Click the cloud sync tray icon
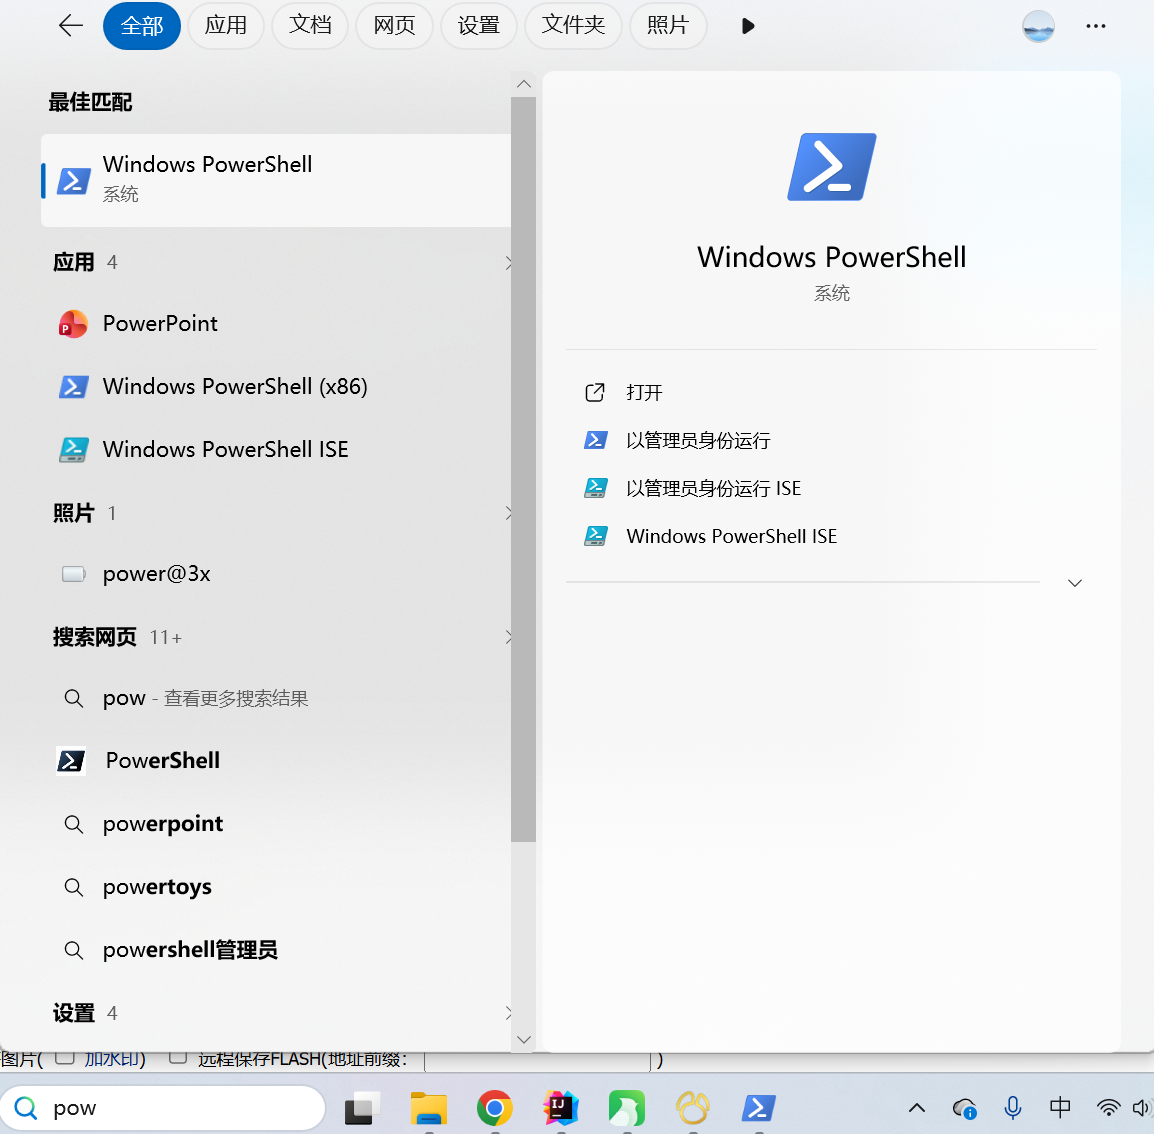Viewport: 1154px width, 1134px height. pos(964,1108)
